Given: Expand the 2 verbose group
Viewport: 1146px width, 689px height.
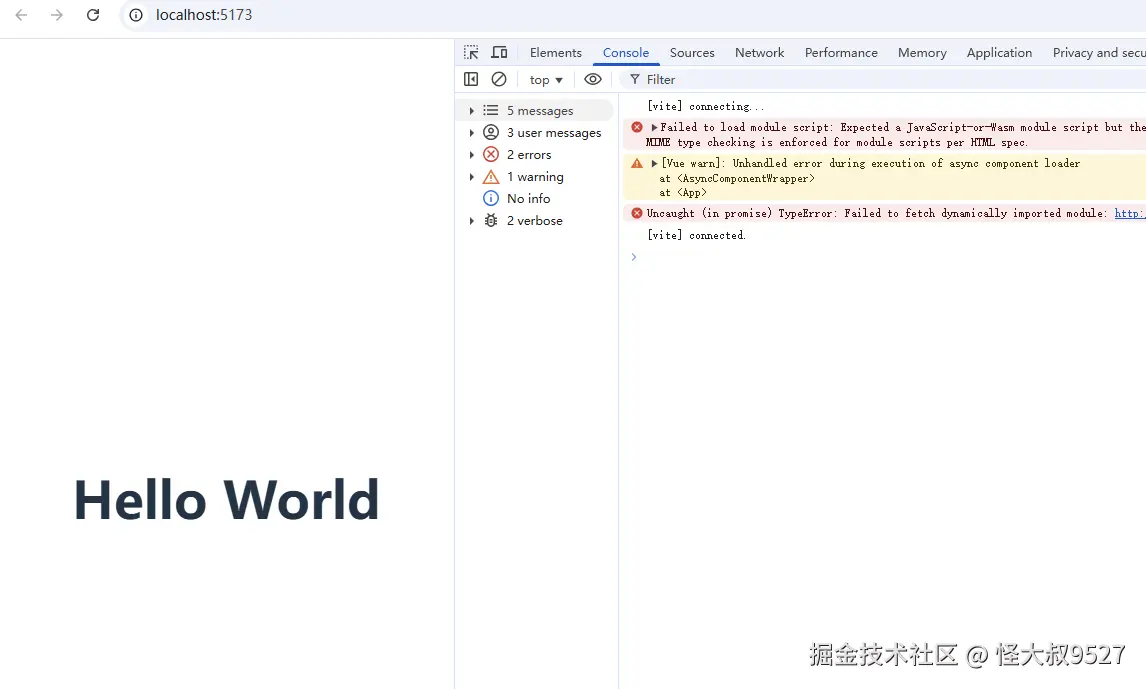Looking at the screenshot, I should coord(471,221).
